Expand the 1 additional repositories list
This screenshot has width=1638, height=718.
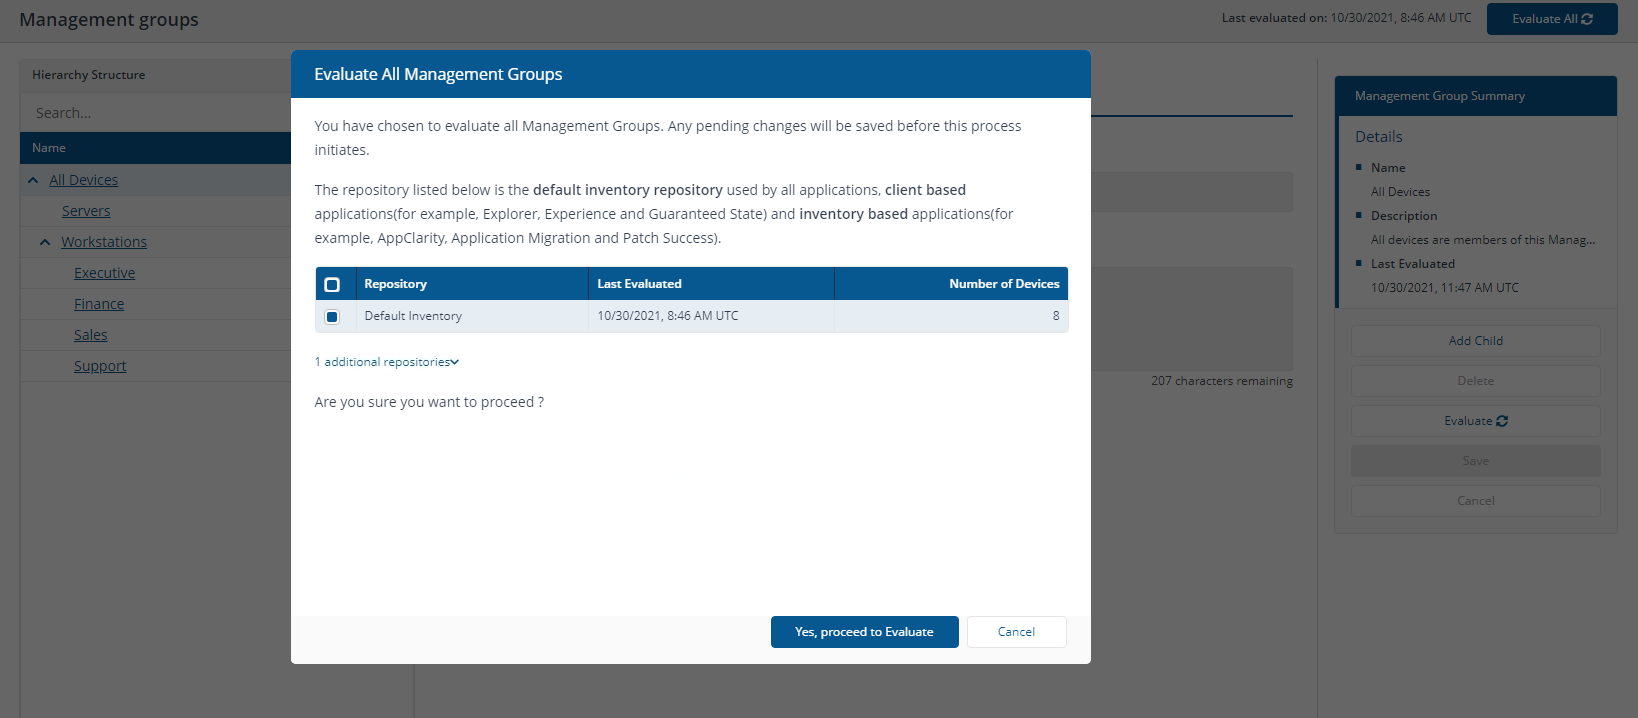[386, 362]
